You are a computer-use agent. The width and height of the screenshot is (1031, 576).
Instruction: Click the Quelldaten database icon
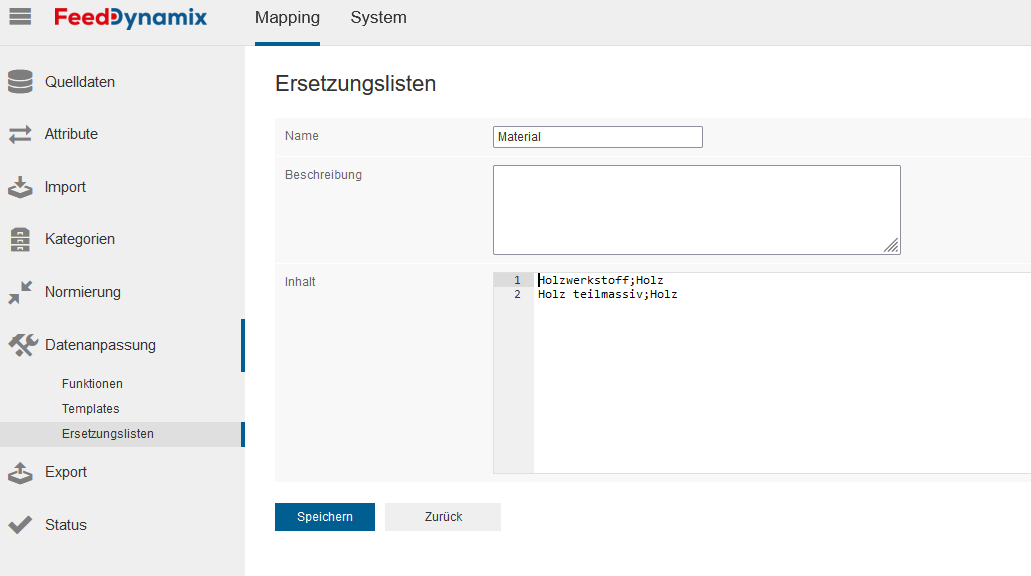click(20, 82)
